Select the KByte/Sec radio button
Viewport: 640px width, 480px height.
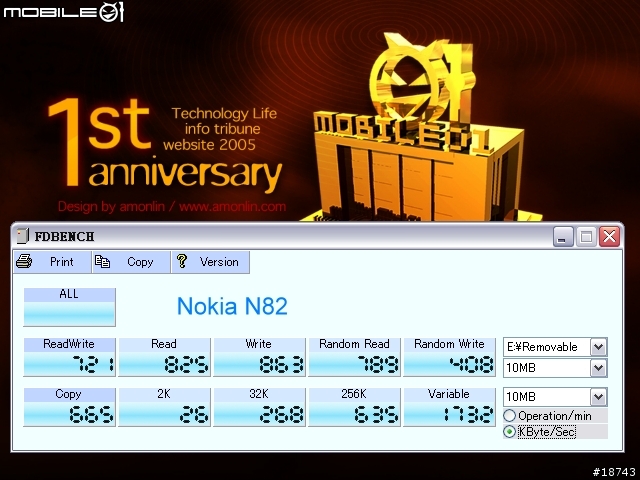(509, 431)
